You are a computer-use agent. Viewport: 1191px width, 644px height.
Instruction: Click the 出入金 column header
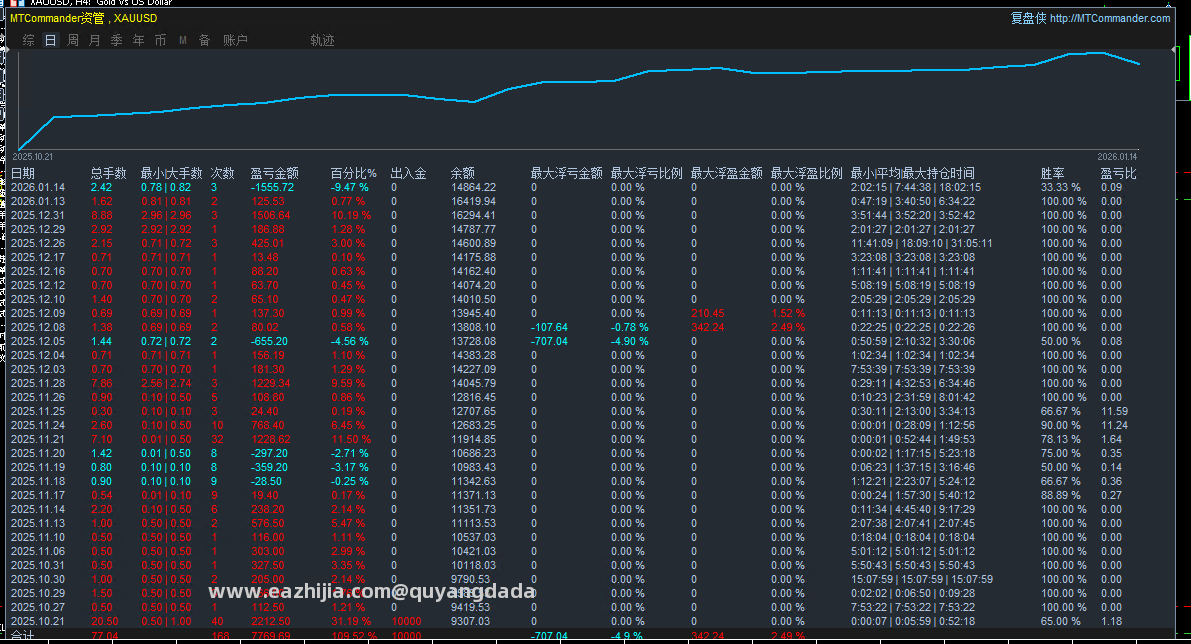coord(409,173)
